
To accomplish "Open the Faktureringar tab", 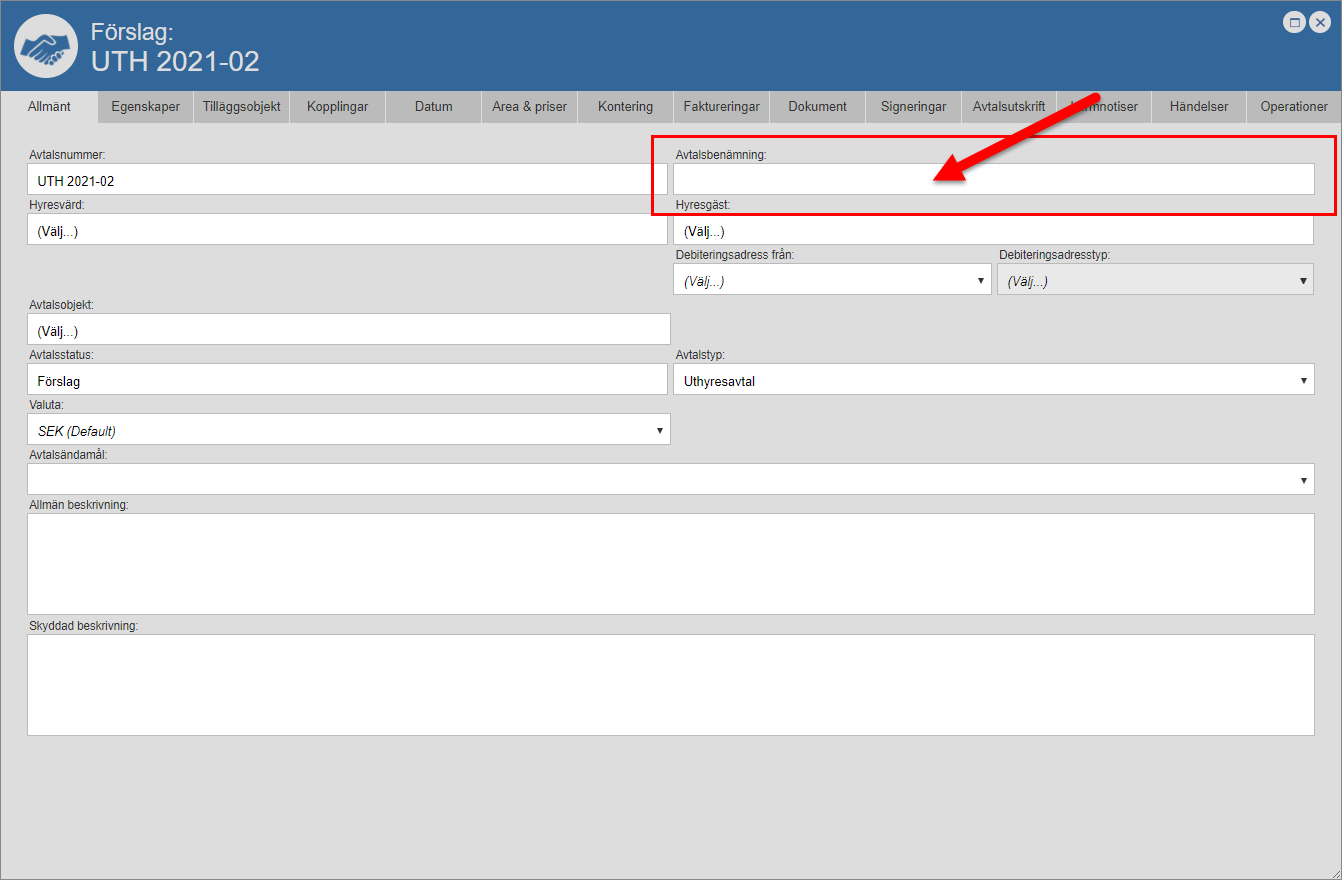I will (721, 107).
